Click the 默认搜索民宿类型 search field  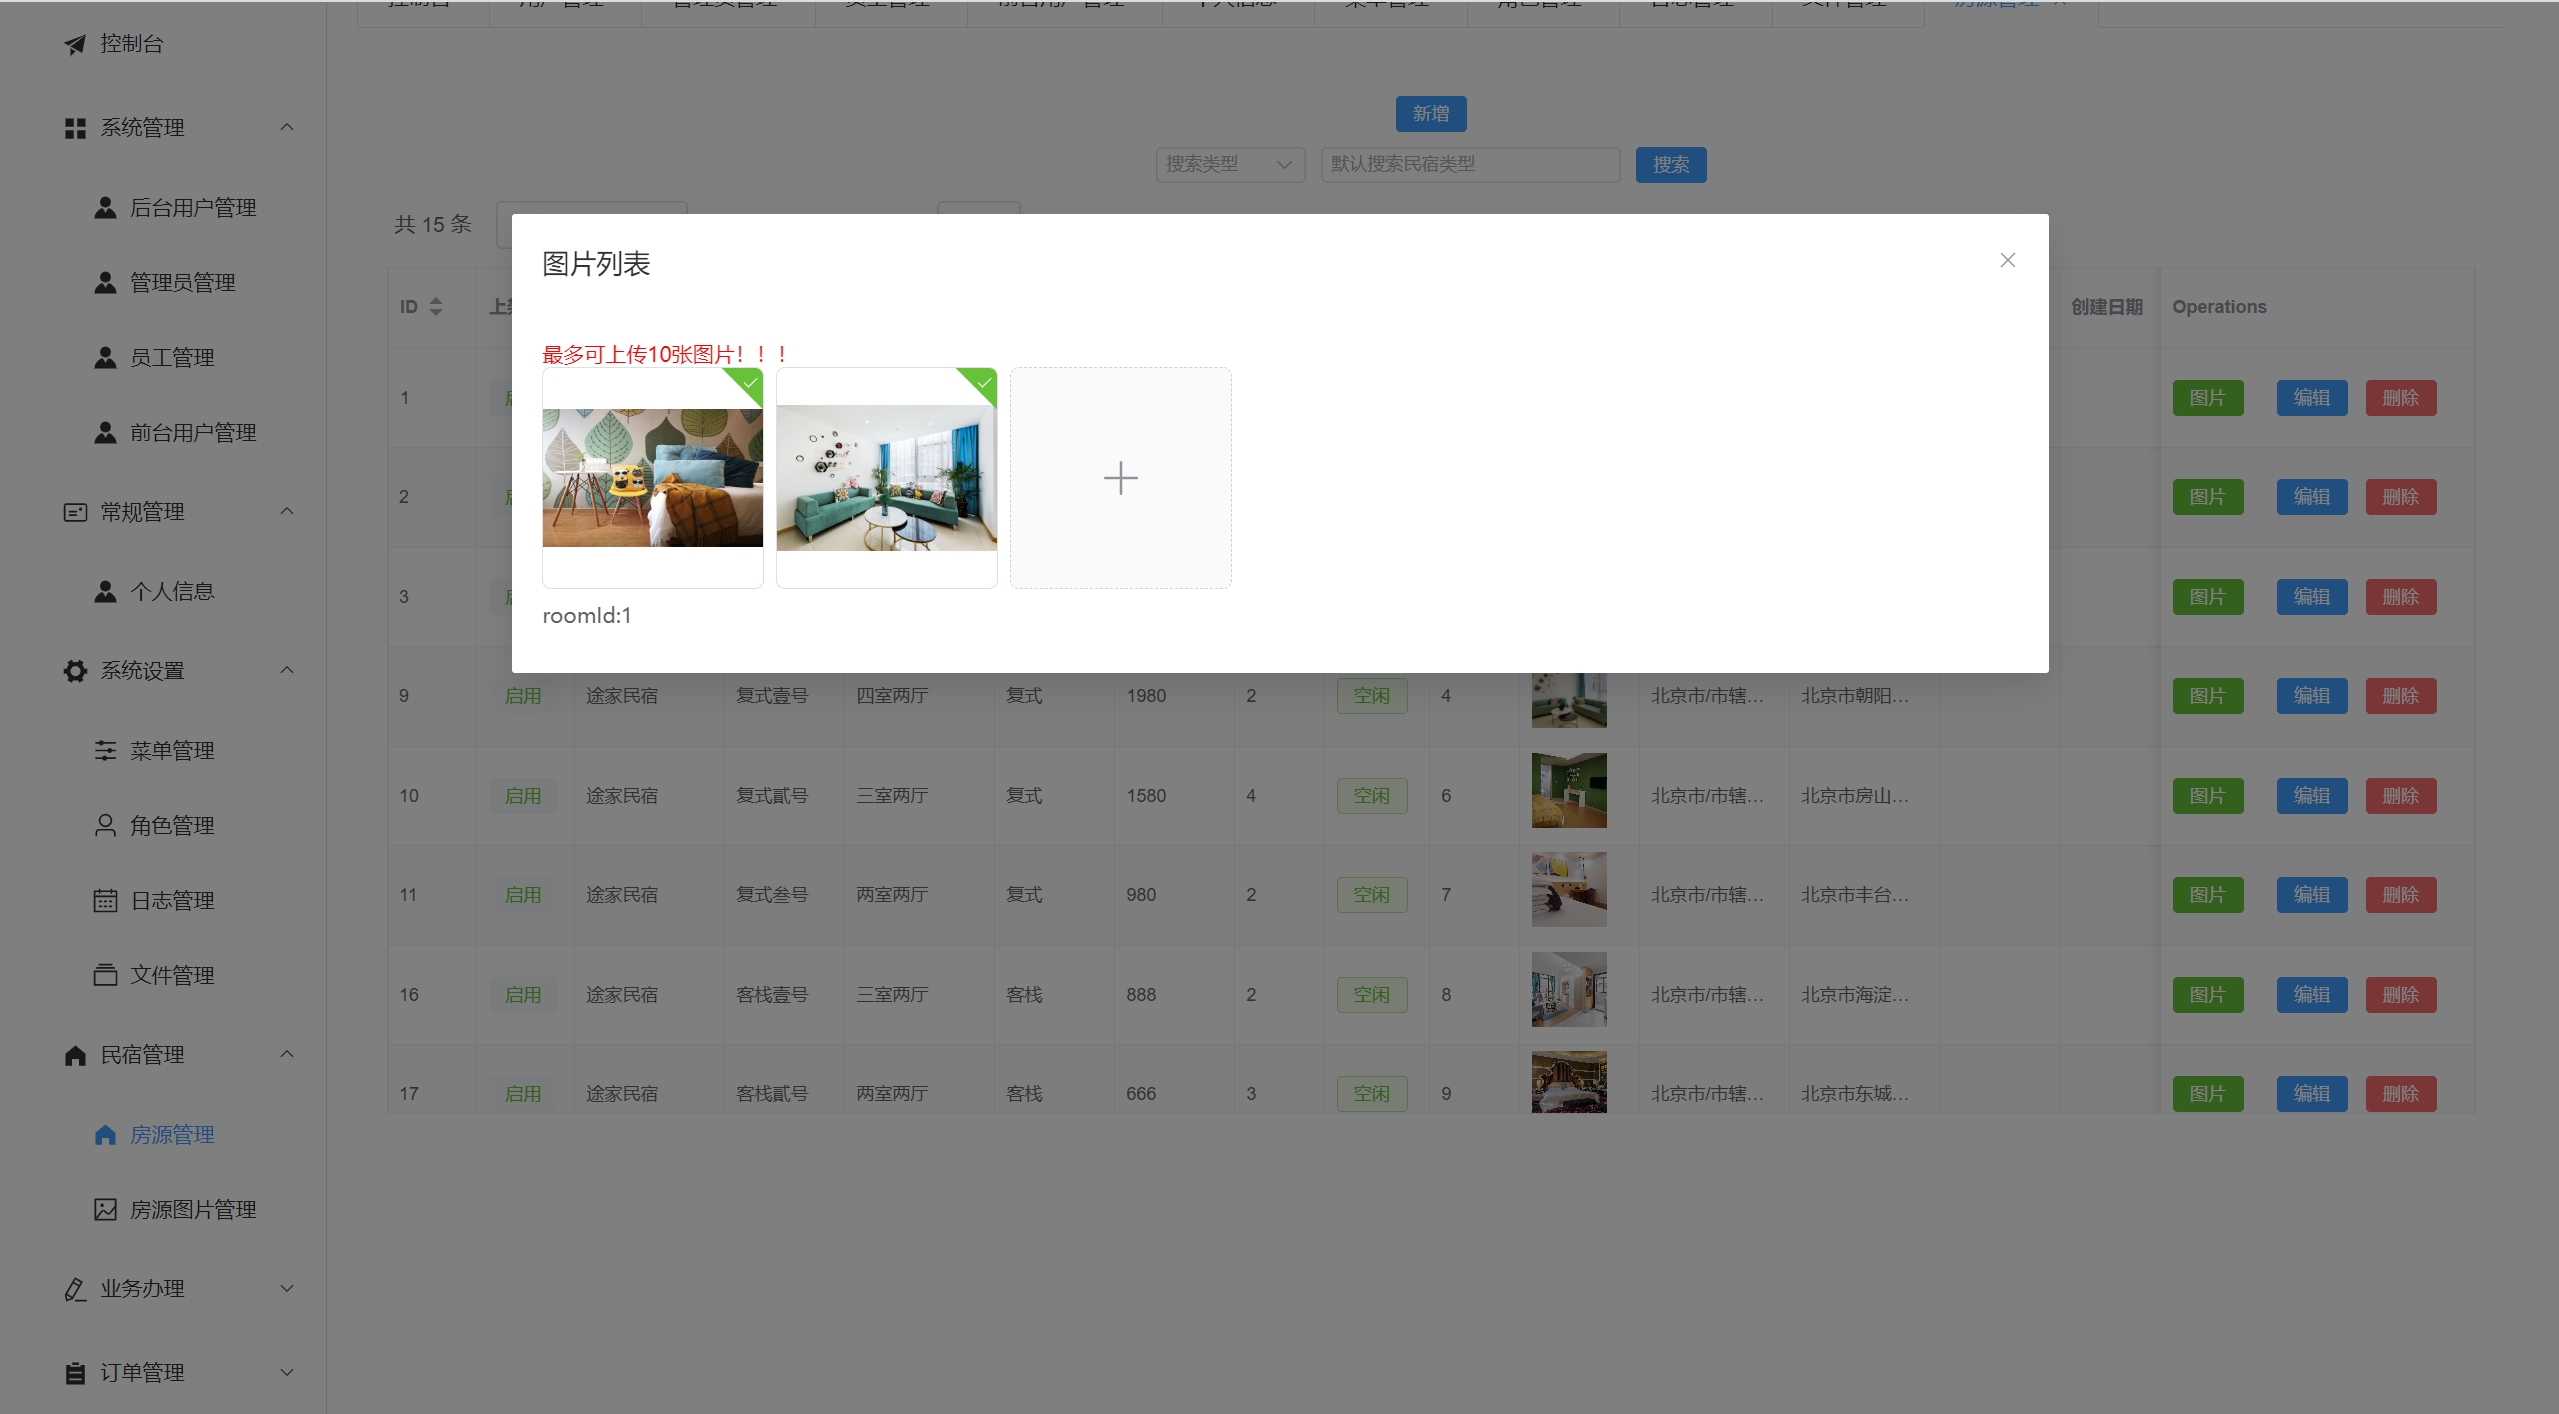[x=1469, y=164]
